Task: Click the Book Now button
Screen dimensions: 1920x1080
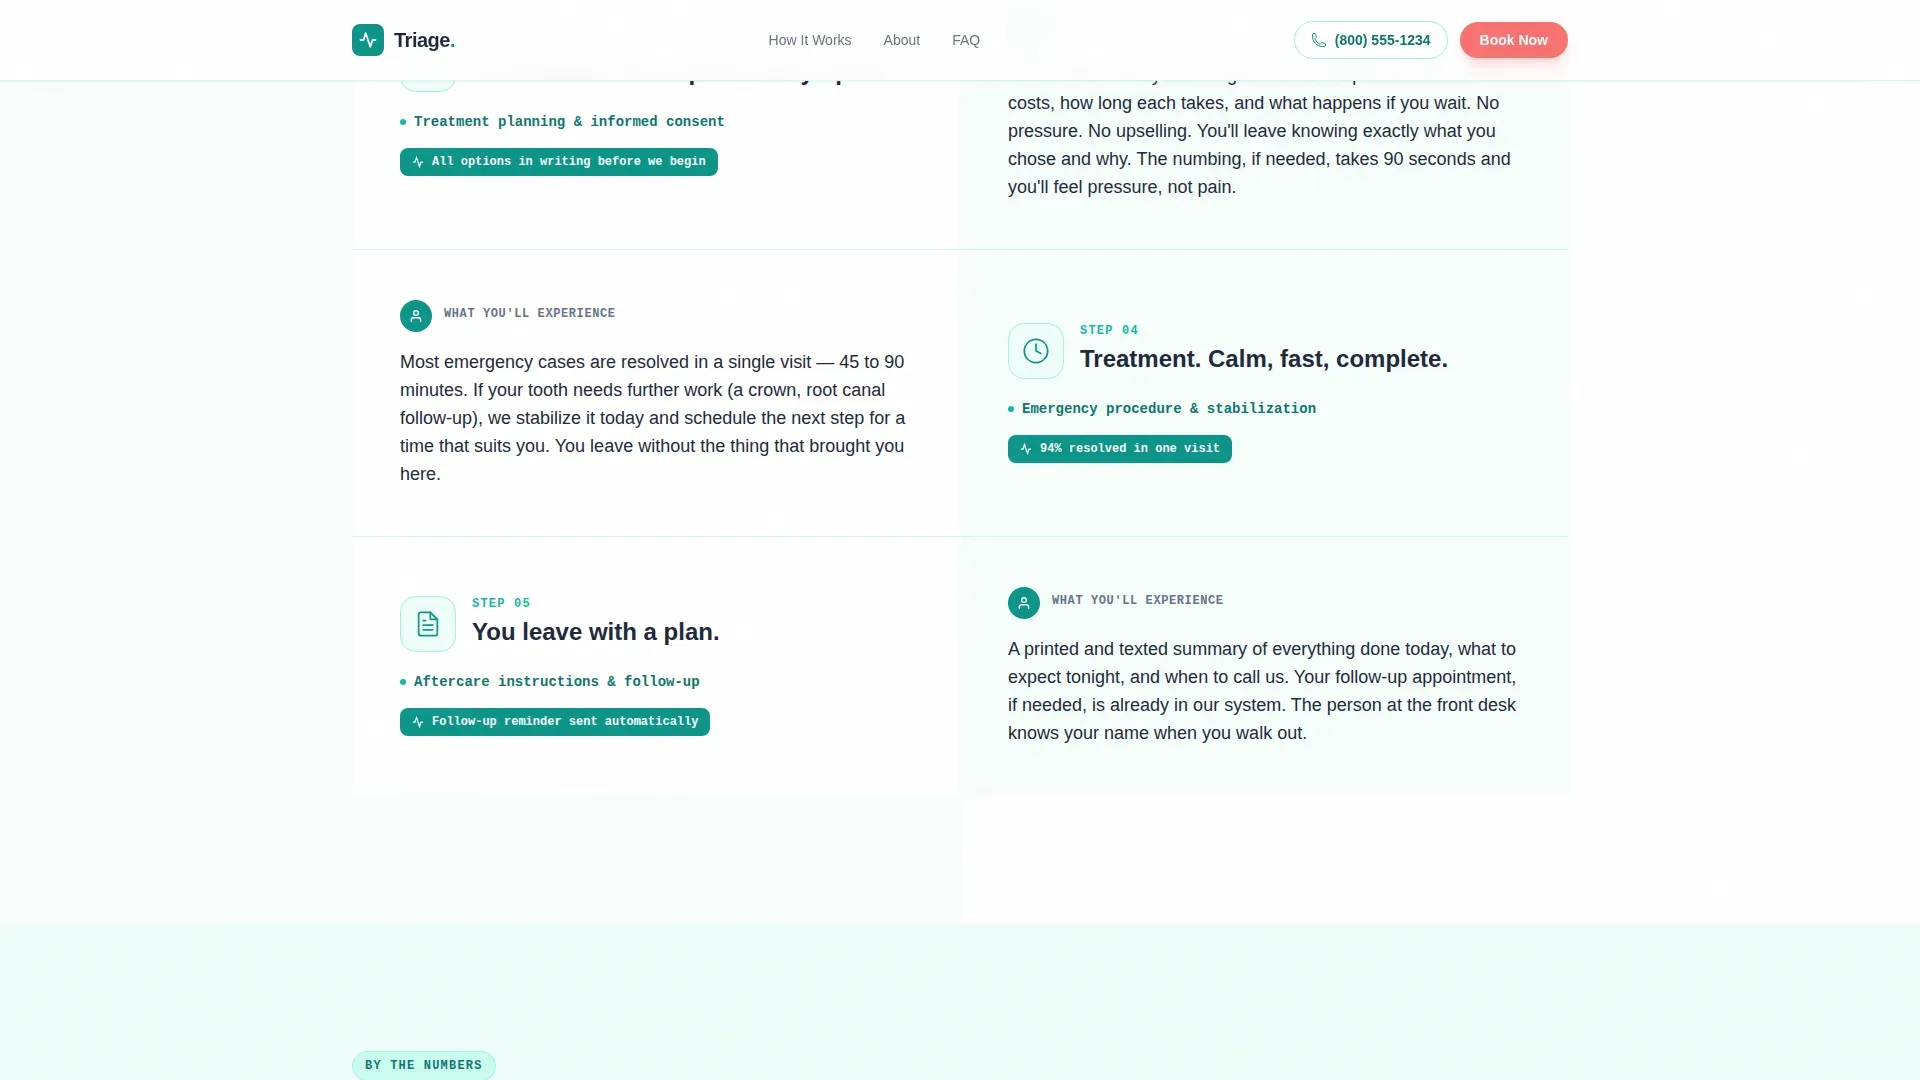Action: pyautogui.click(x=1513, y=40)
